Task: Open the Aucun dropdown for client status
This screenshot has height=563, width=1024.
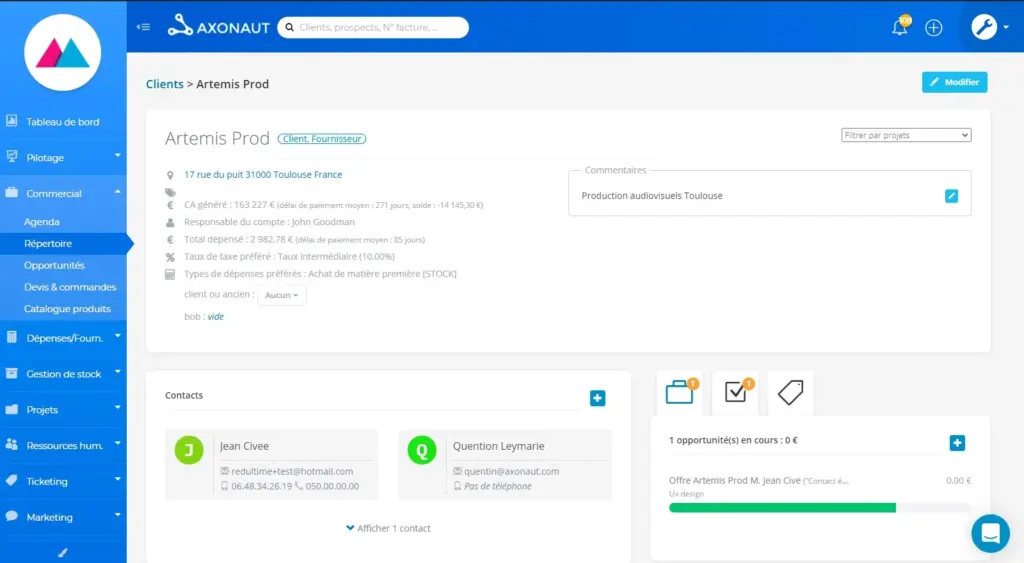Action: pos(281,295)
